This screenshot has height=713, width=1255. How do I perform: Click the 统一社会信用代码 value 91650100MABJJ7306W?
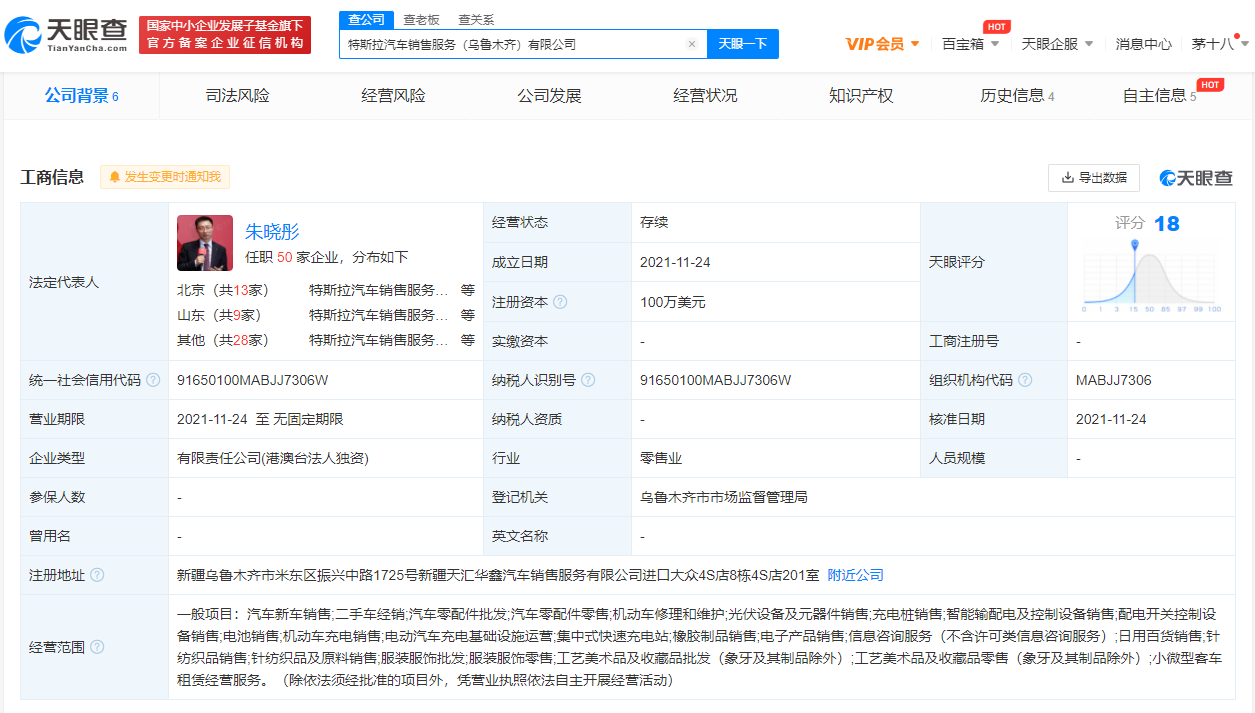[252, 380]
